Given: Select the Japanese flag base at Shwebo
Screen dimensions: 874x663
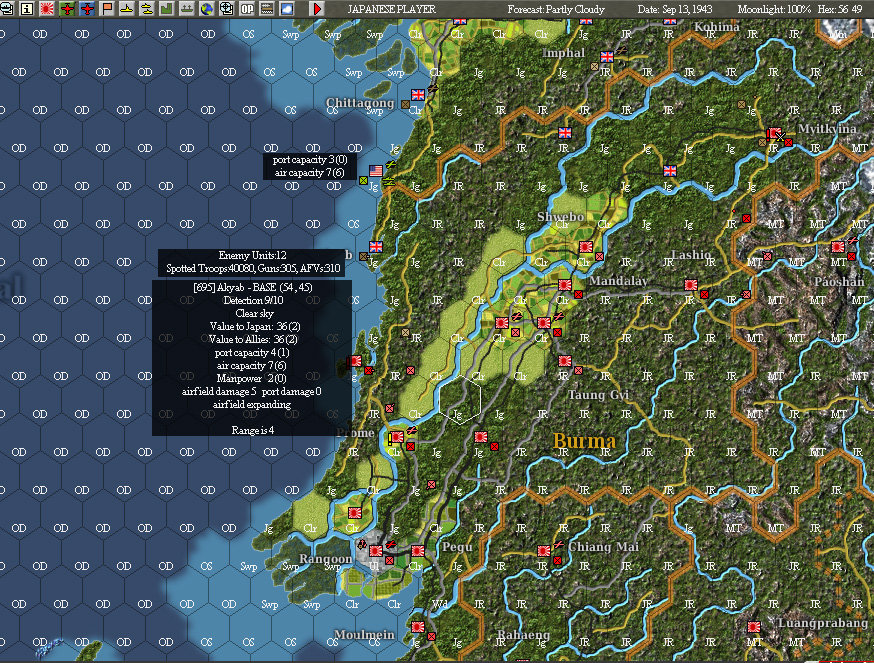Looking at the screenshot, I should [x=585, y=246].
